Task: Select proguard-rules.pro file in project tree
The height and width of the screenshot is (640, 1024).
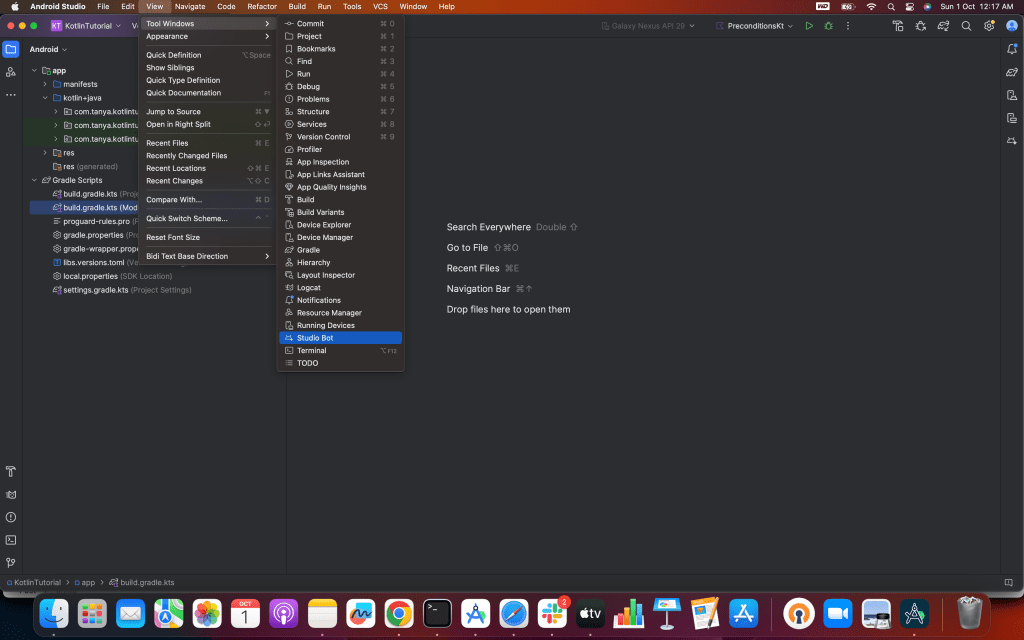Action: (96, 221)
